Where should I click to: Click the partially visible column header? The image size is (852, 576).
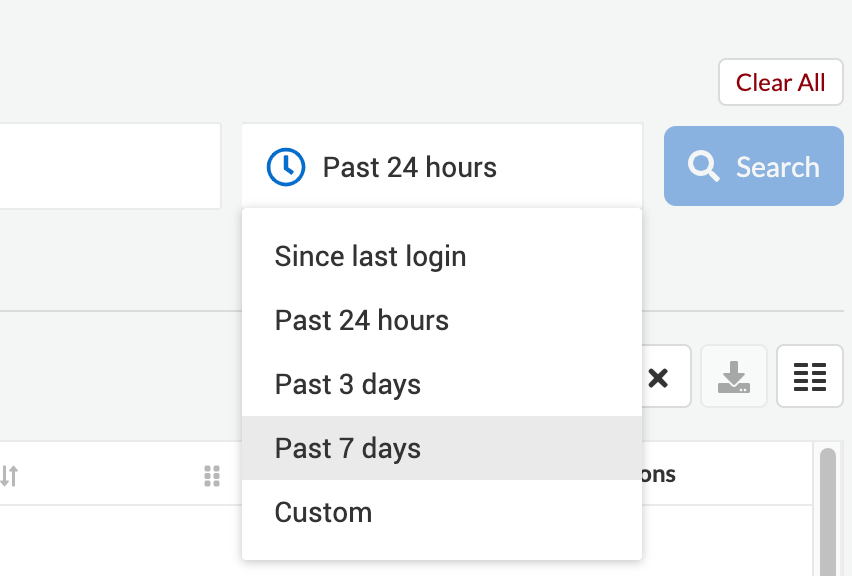pyautogui.click(x=660, y=474)
